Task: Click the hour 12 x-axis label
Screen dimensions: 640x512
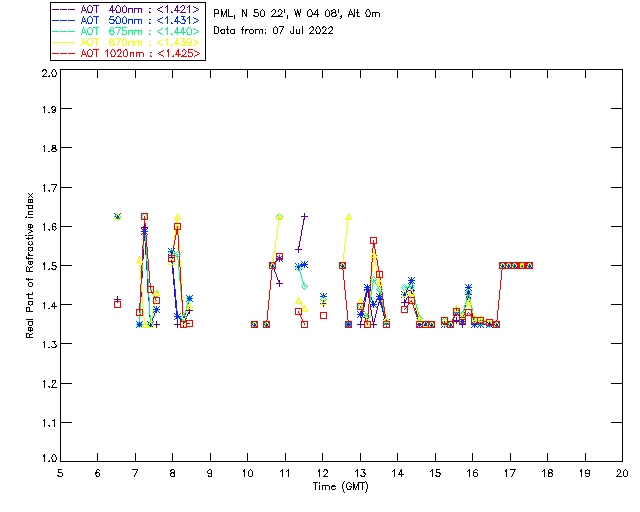Action: (x=322, y=473)
